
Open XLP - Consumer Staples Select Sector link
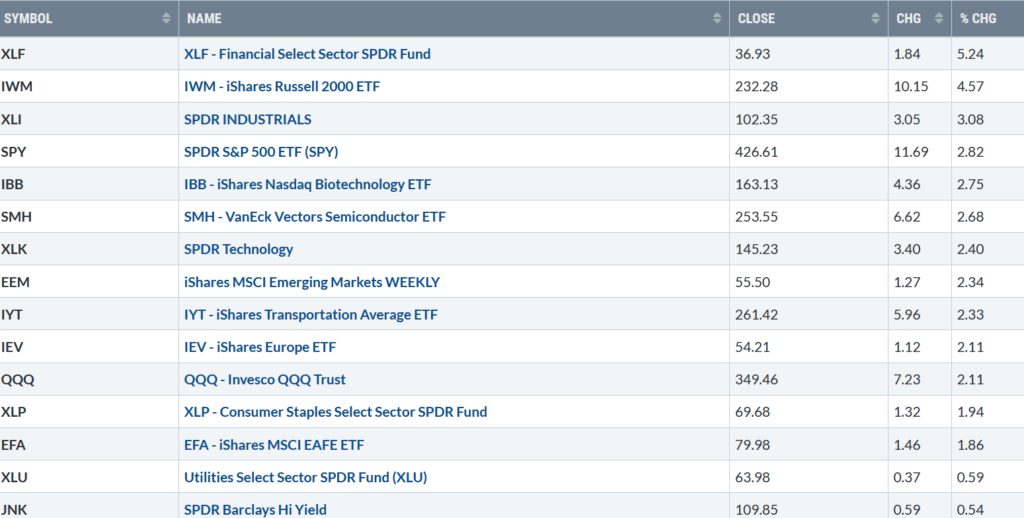[336, 412]
